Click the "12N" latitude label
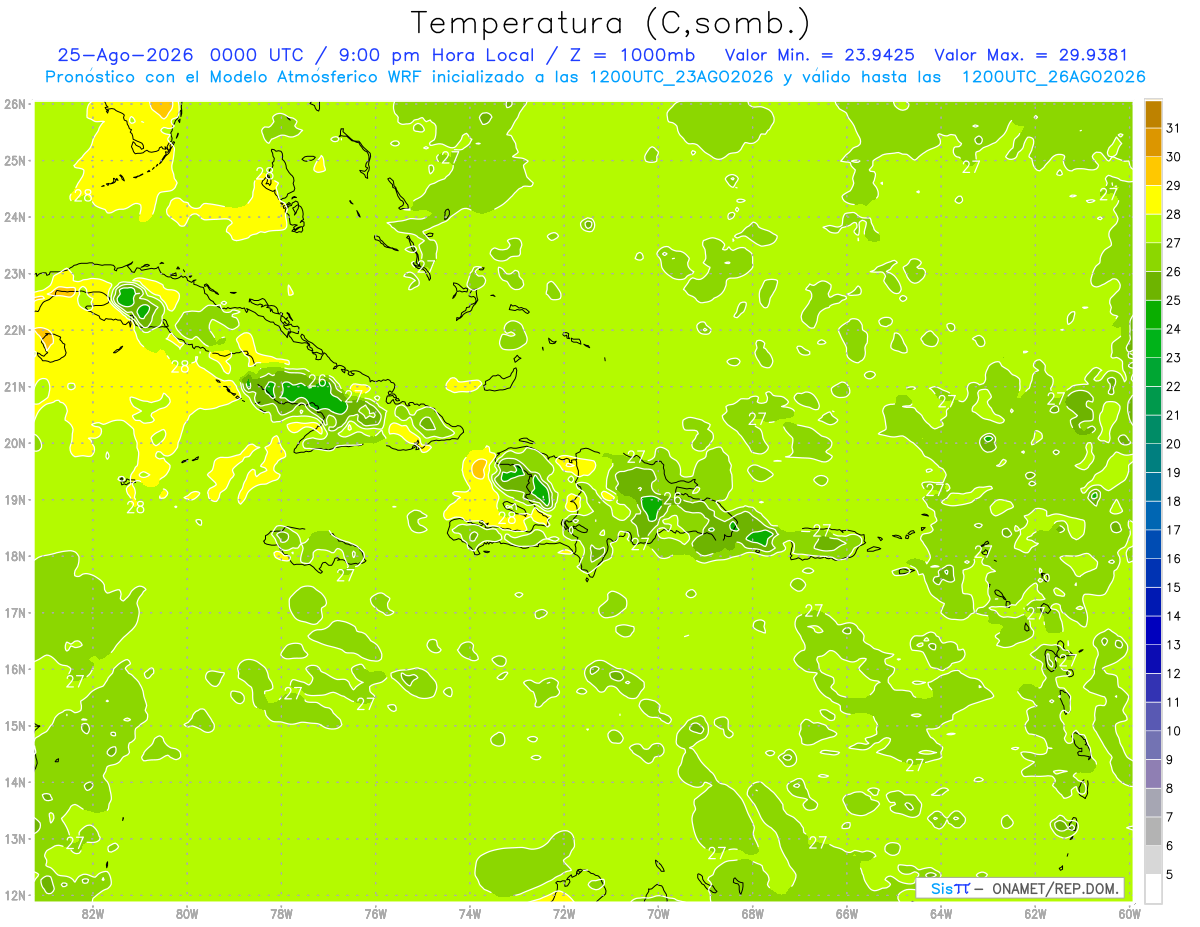This screenshot has height=927, width=1200. [15, 895]
